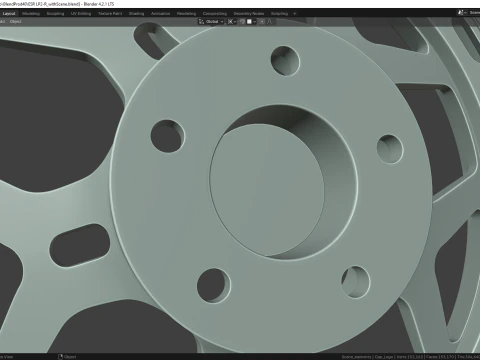
Task: Click the proportional falloff curve icon
Action: click(269, 22)
